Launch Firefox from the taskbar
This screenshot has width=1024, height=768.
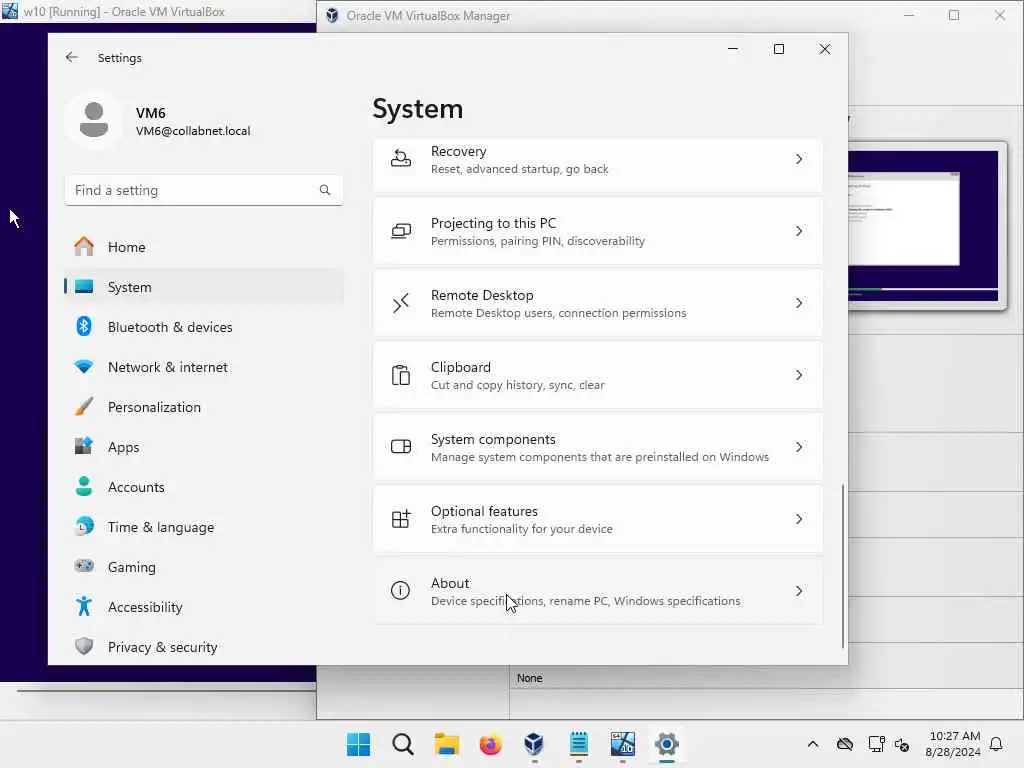tap(490, 744)
